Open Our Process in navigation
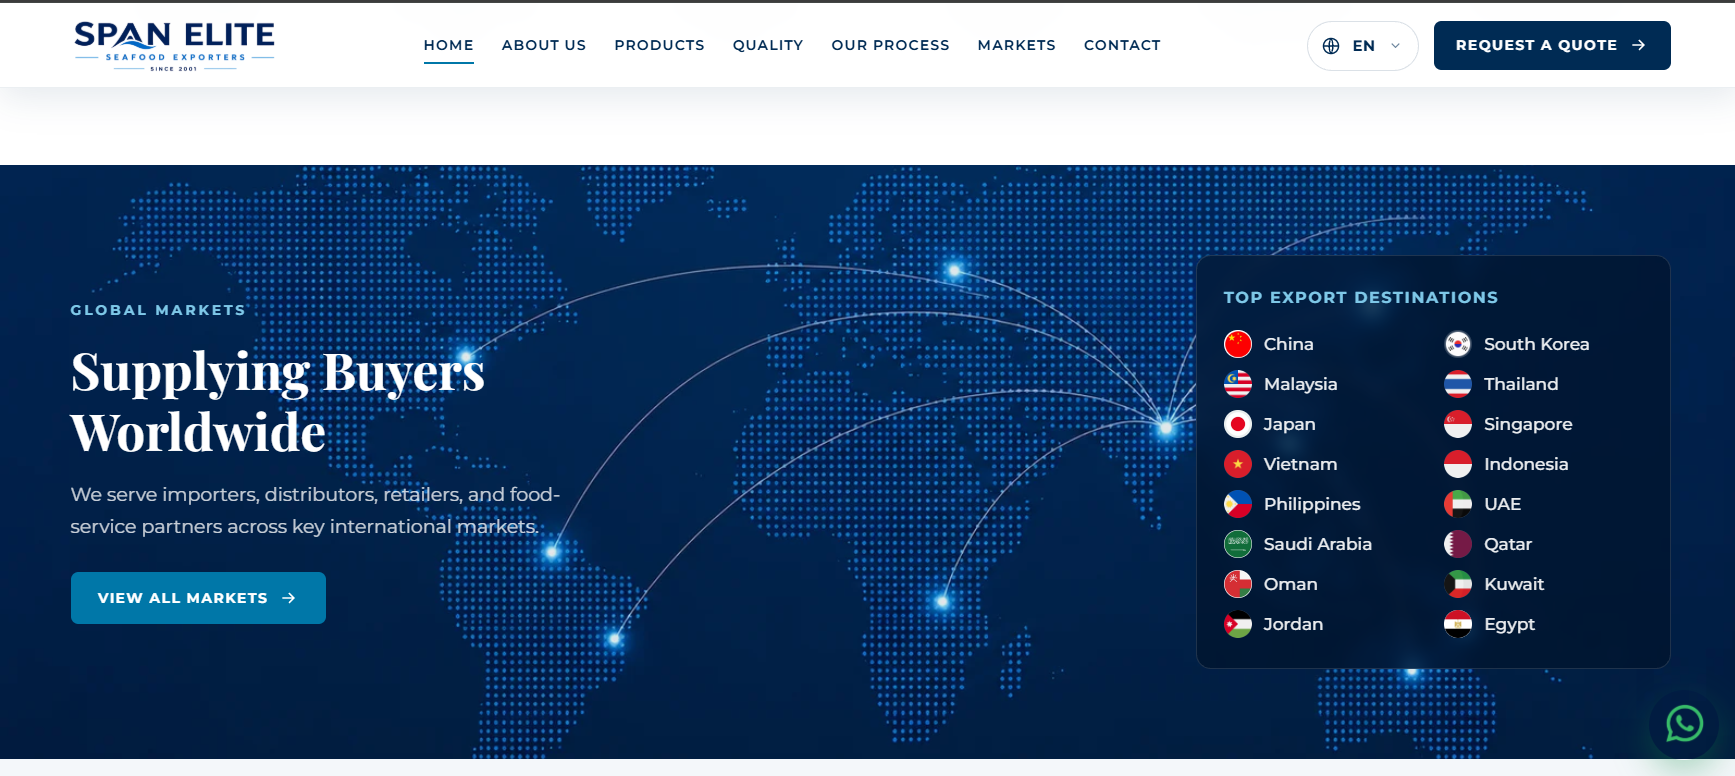Screen dimensions: 1735x776 tap(891, 45)
